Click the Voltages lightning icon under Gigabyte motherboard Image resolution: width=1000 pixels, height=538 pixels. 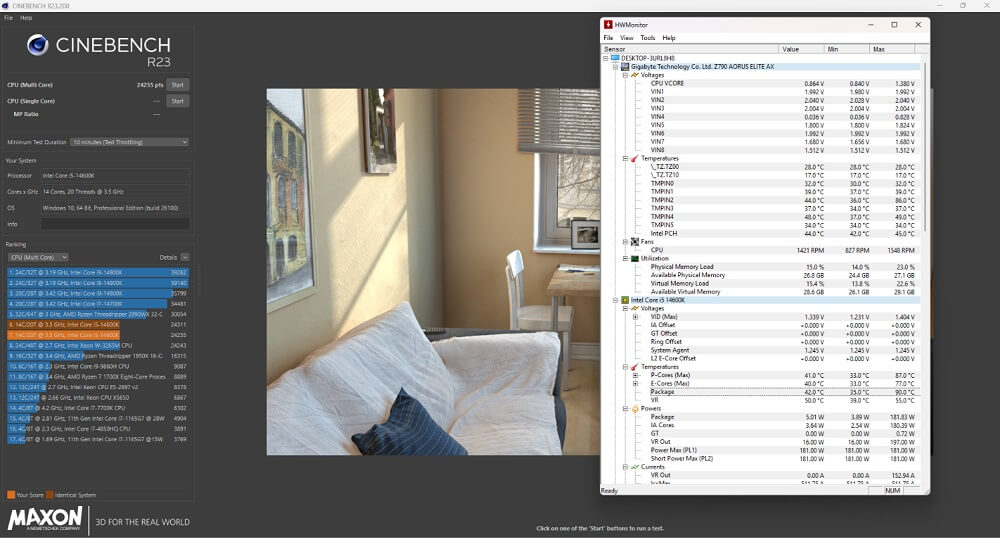click(634, 75)
